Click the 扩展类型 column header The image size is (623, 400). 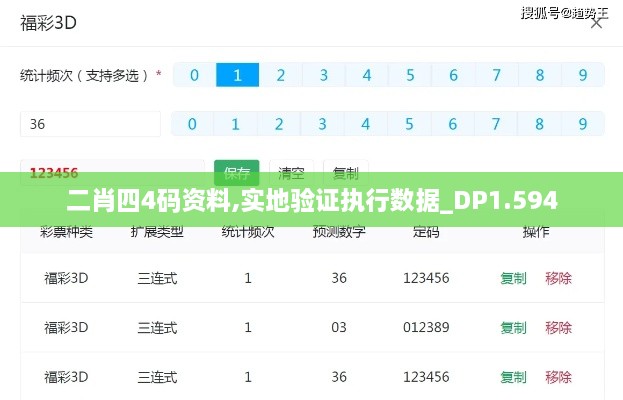point(157,232)
